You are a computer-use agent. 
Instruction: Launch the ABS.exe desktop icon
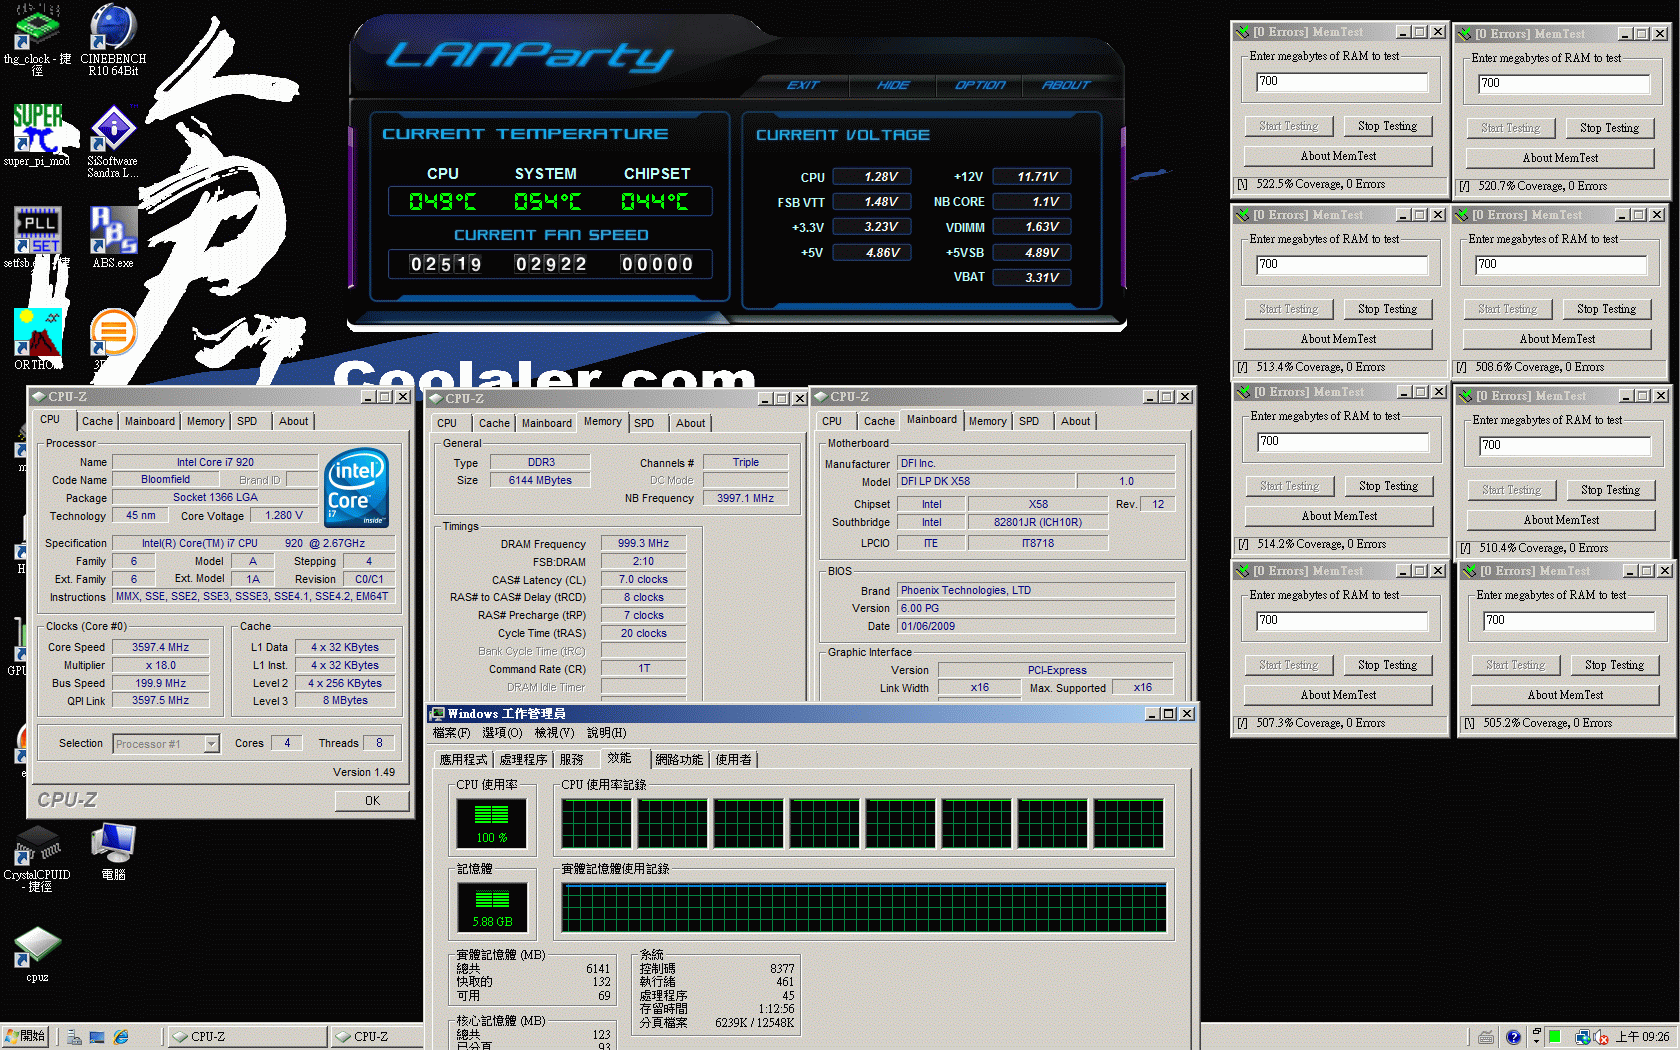113,237
